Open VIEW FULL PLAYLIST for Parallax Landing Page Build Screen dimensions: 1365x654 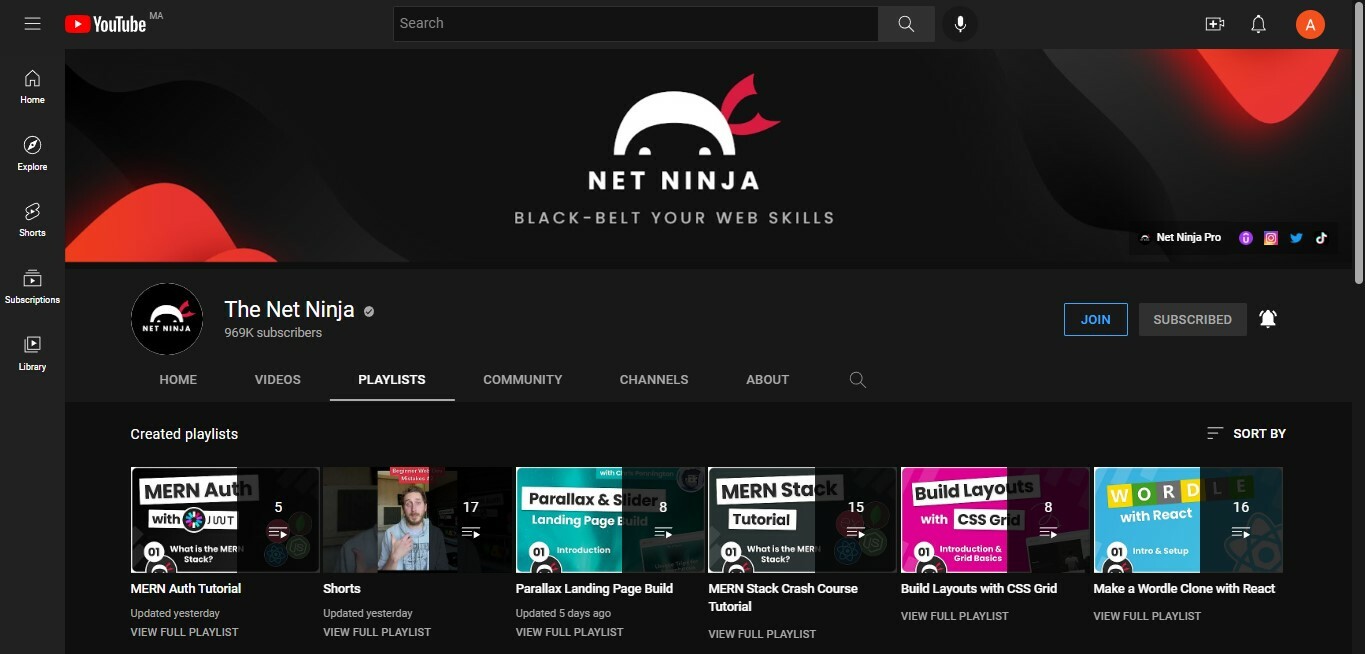569,632
